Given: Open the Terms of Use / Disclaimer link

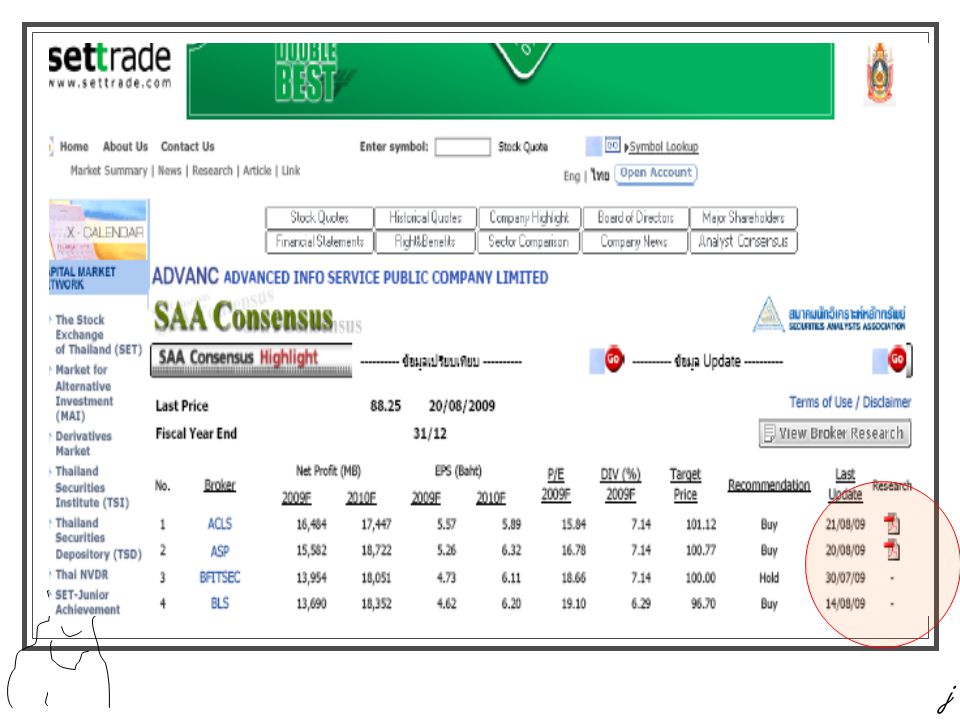Looking at the screenshot, I should coord(850,402).
